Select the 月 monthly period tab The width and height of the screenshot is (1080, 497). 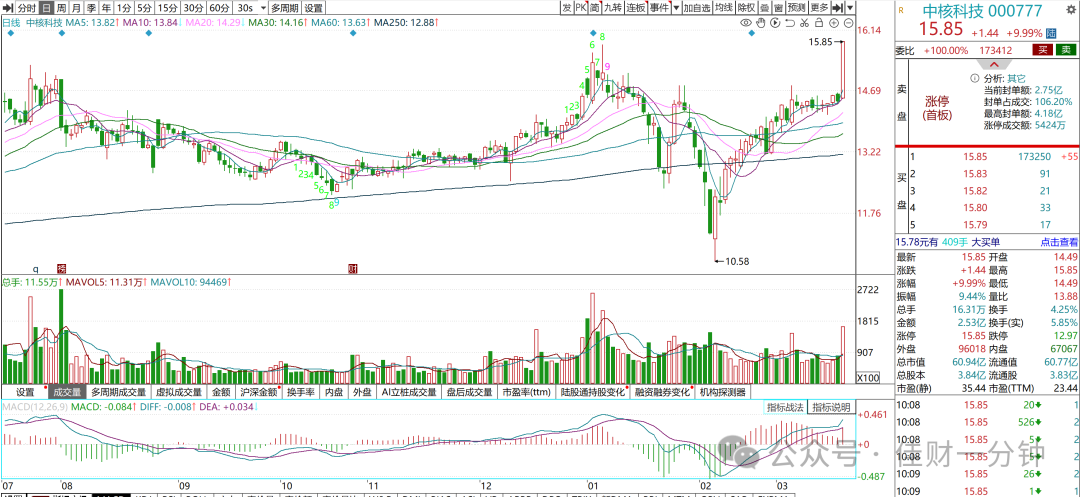point(76,8)
